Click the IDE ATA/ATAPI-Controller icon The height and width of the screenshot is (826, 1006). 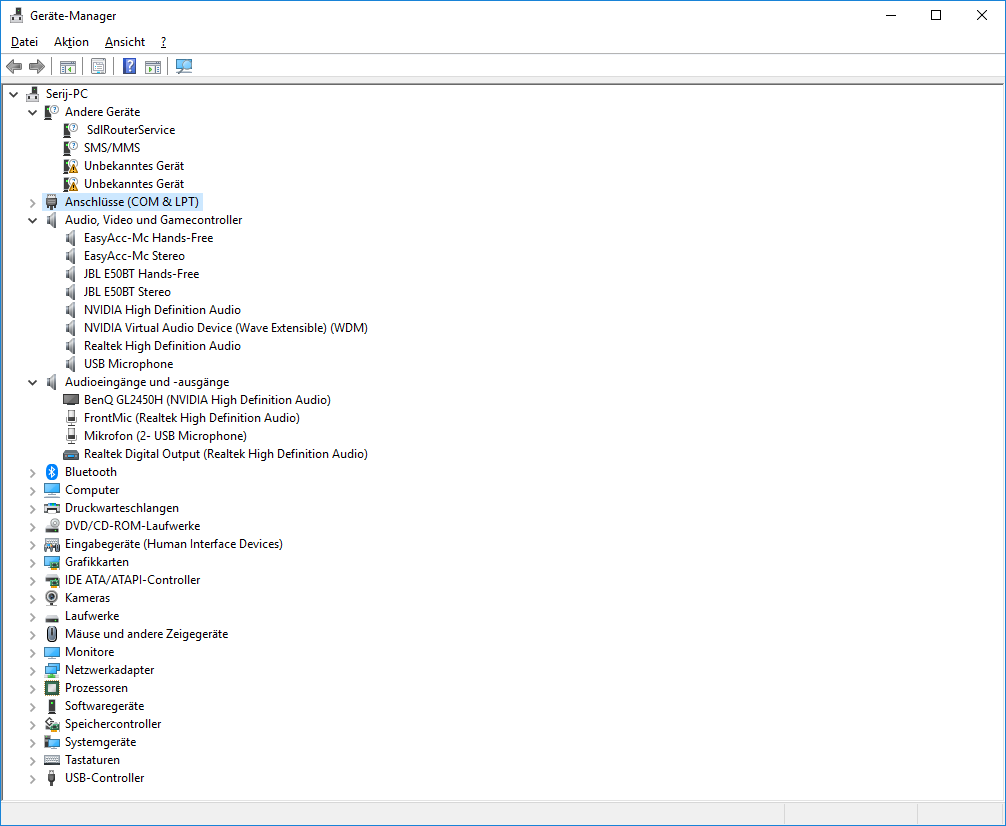(52, 580)
